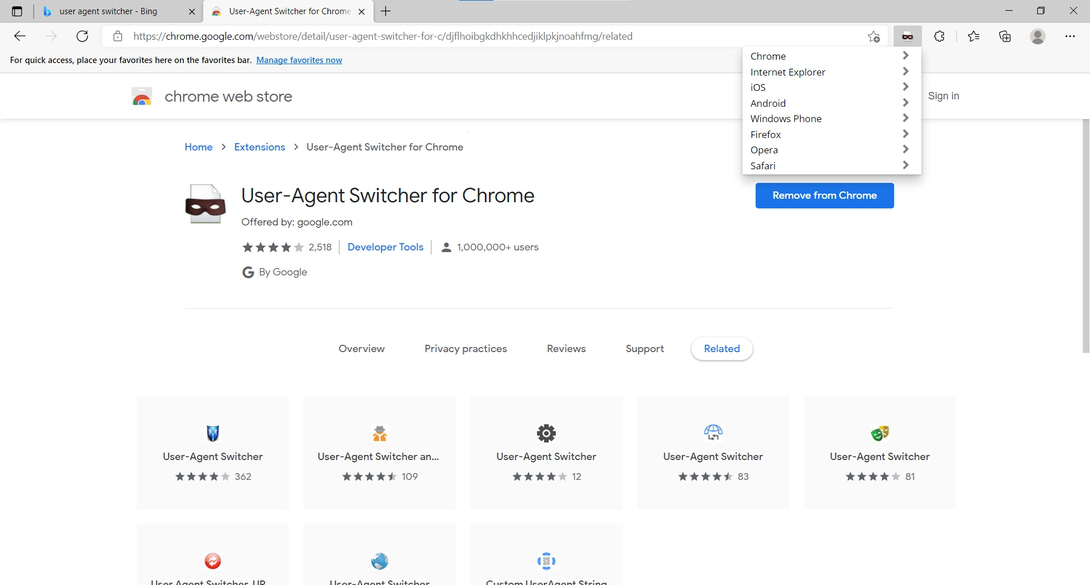Click the By Google label
The height and width of the screenshot is (585, 1090).
[283, 272]
